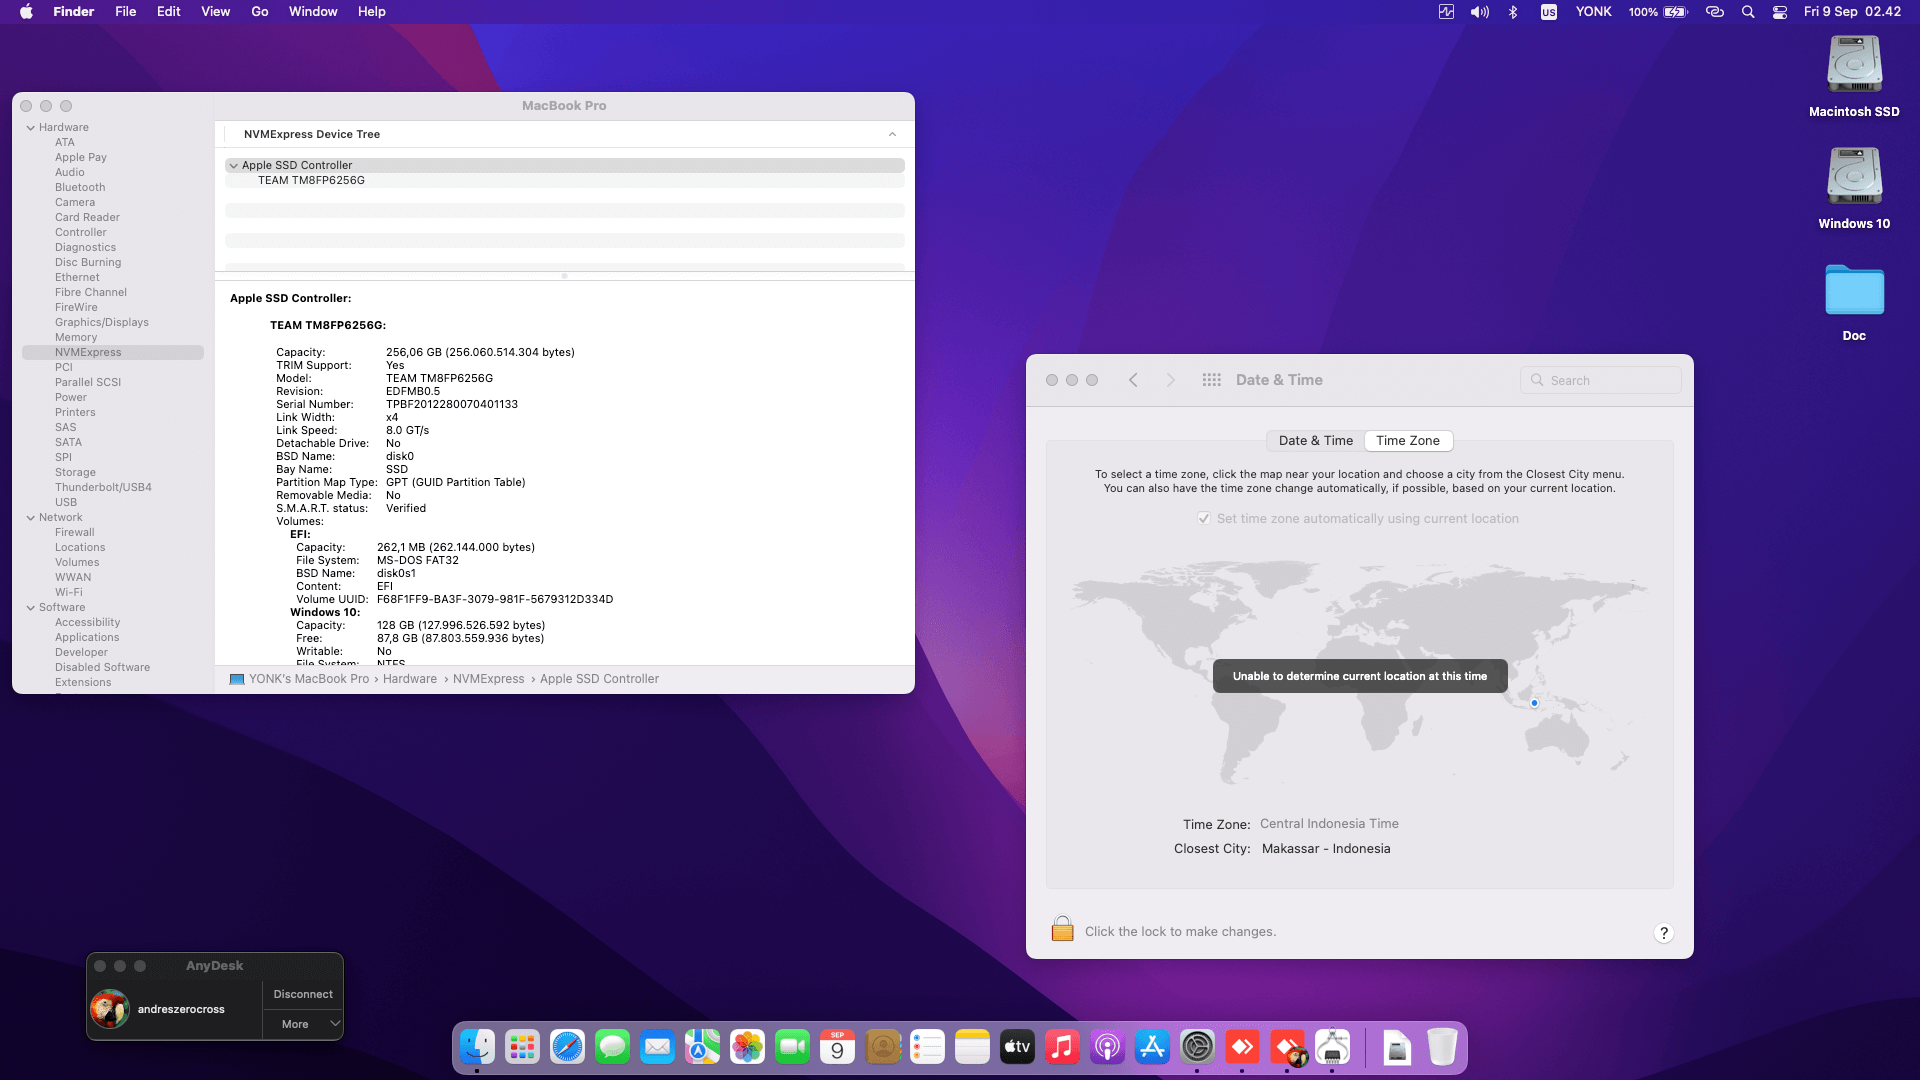Image resolution: width=1920 pixels, height=1080 pixels.
Task: Open Contacts from the Dock
Action: point(882,1047)
